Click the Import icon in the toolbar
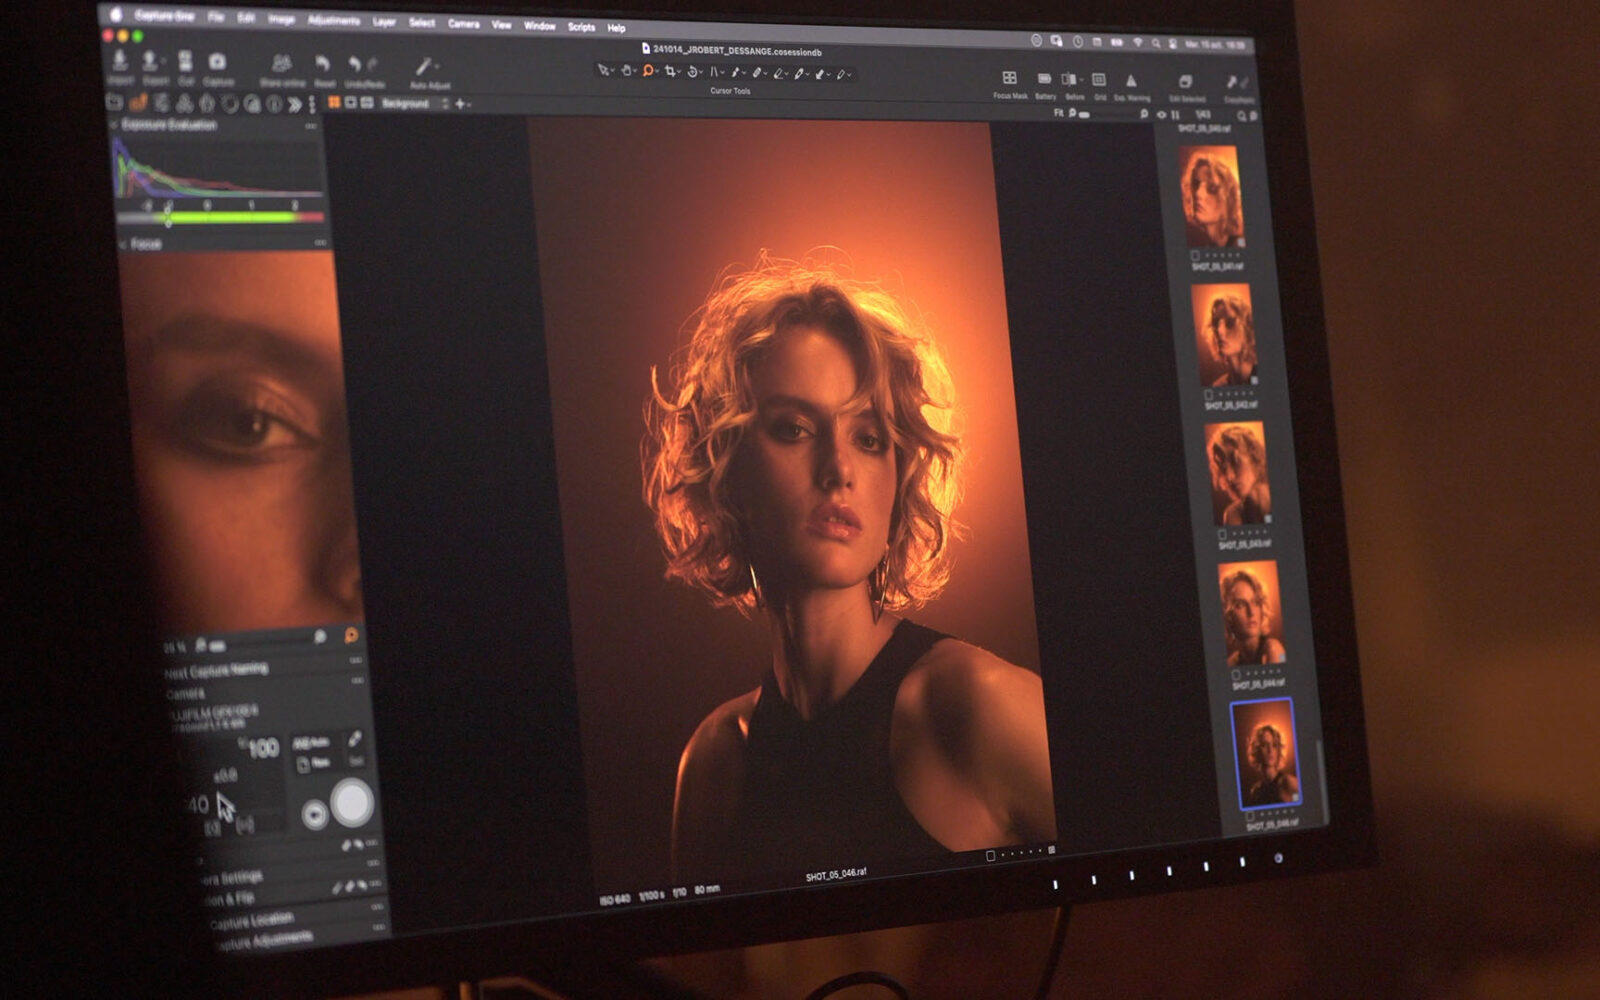This screenshot has height=1000, width=1600. coord(120,62)
